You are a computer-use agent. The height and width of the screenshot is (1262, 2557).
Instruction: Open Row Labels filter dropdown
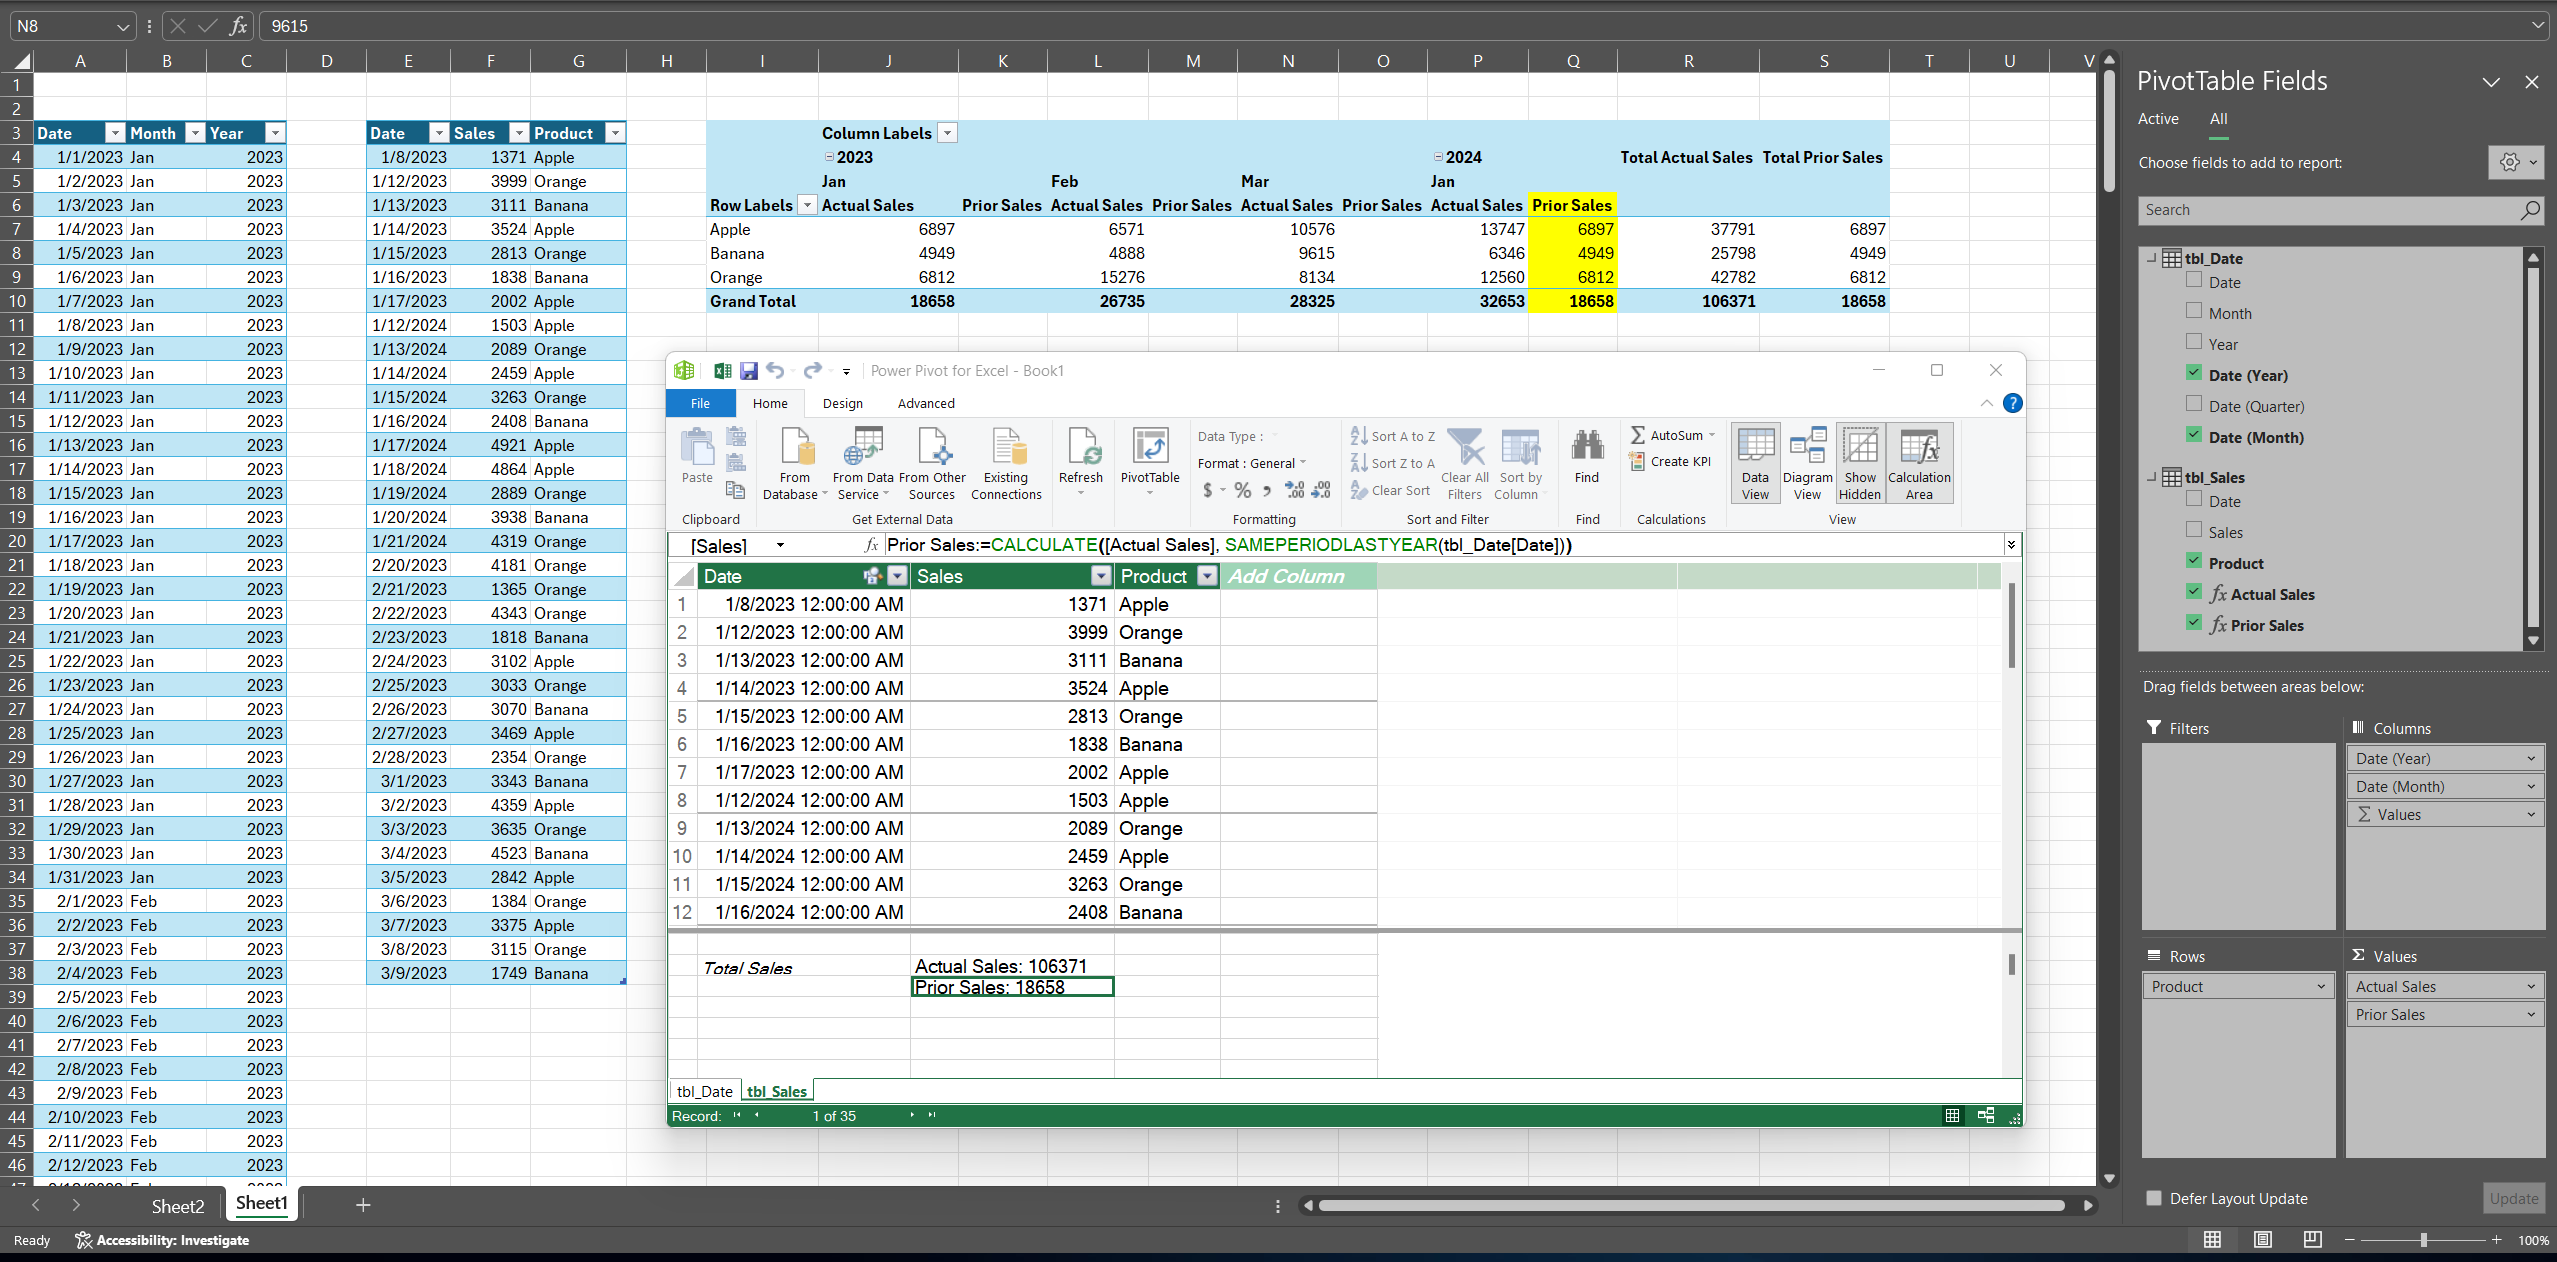pyautogui.click(x=807, y=205)
